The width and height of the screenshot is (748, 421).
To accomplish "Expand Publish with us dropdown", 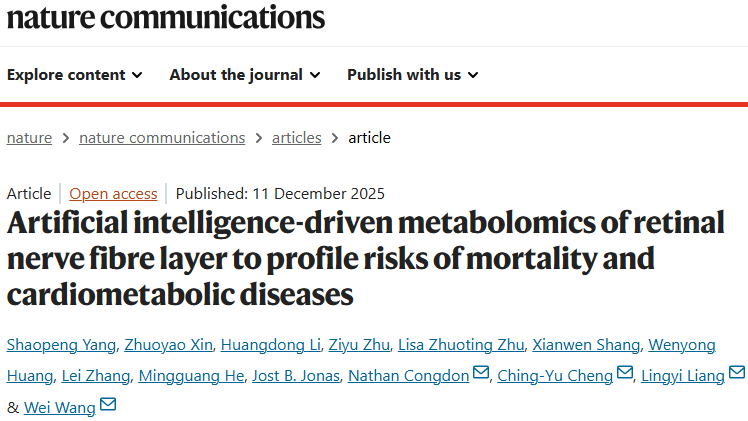I will tap(413, 75).
